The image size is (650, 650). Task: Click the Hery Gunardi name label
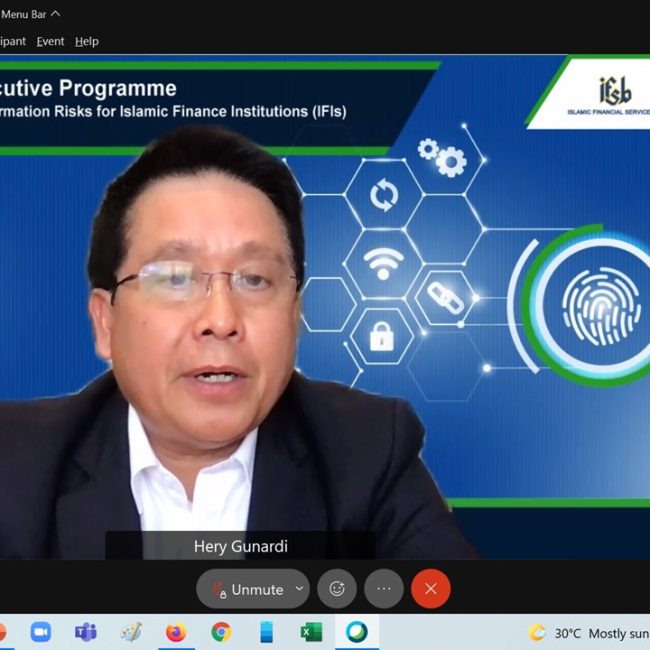240,546
